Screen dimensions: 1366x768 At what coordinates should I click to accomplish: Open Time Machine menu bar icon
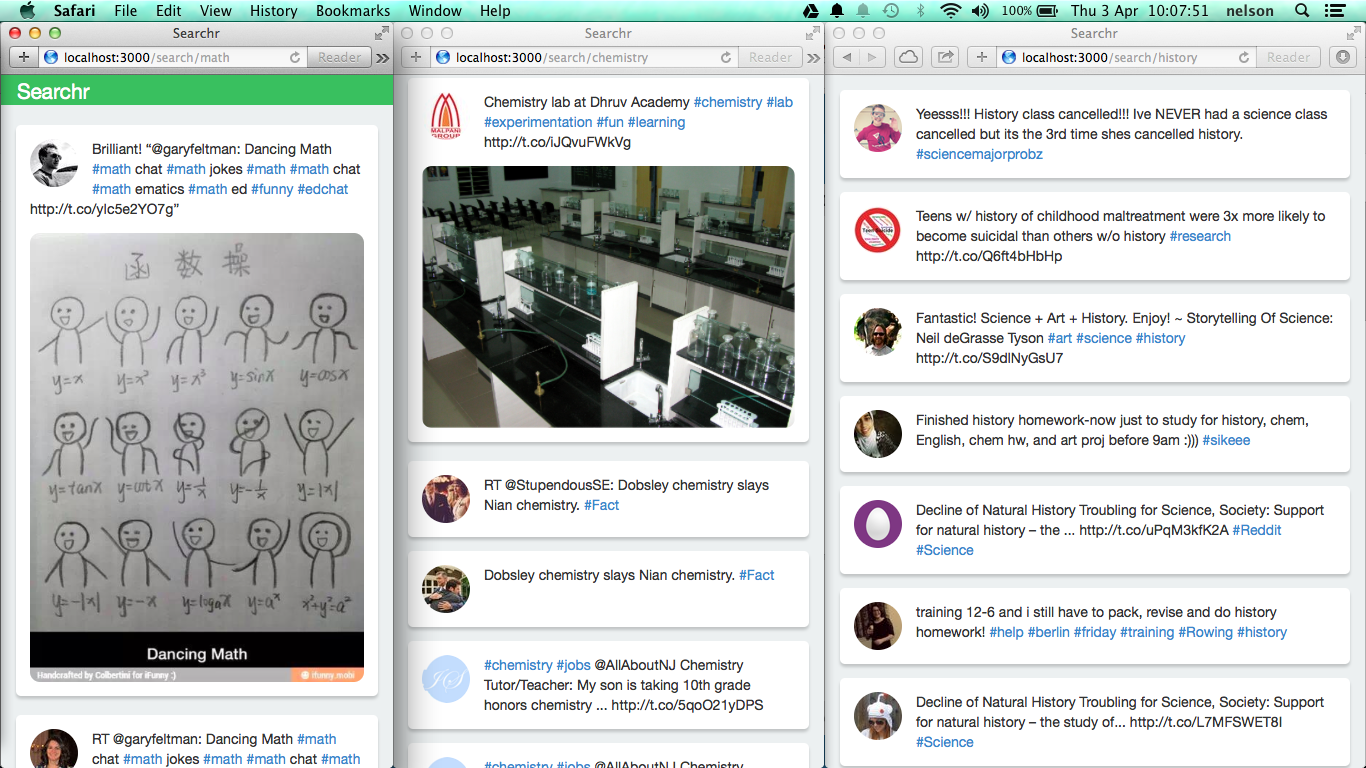tap(890, 11)
